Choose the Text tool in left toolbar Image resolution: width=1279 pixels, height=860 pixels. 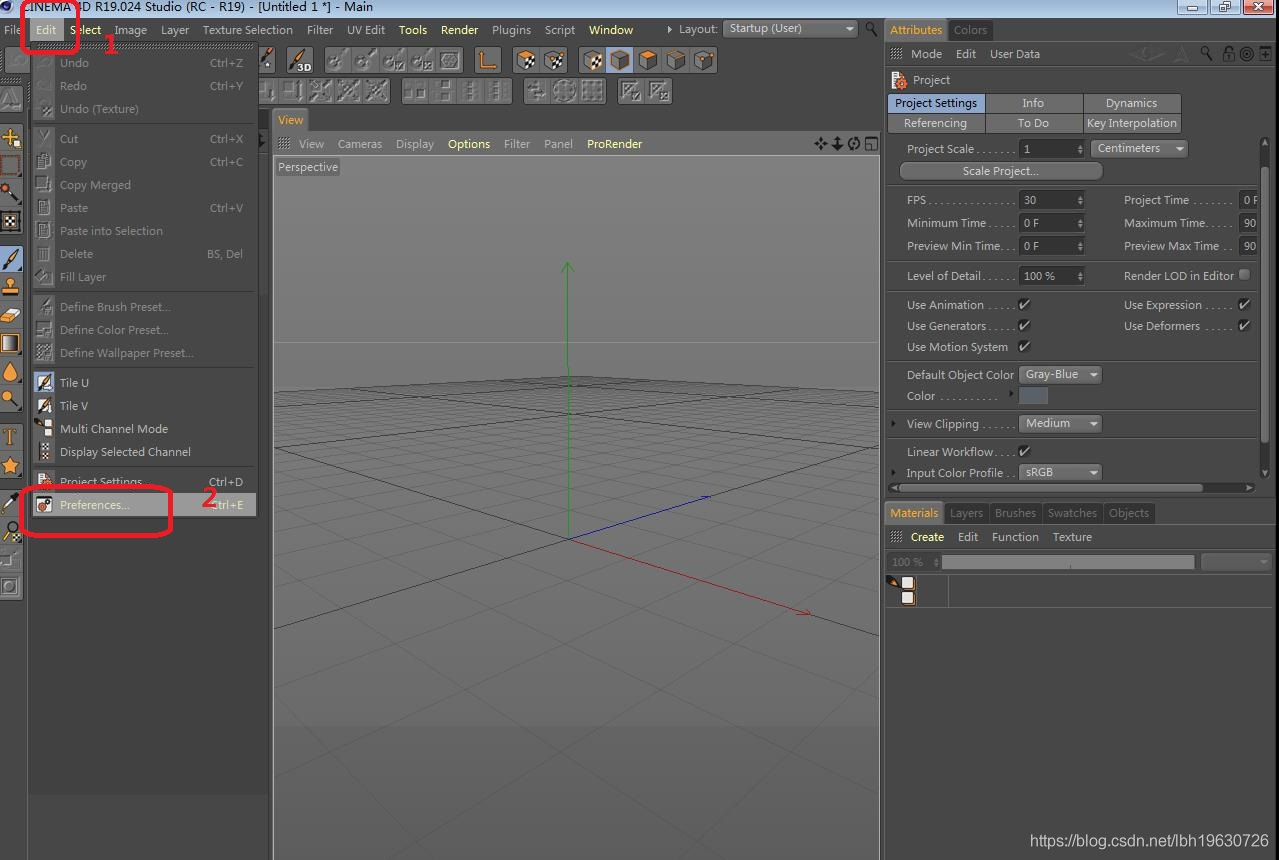click(x=11, y=436)
